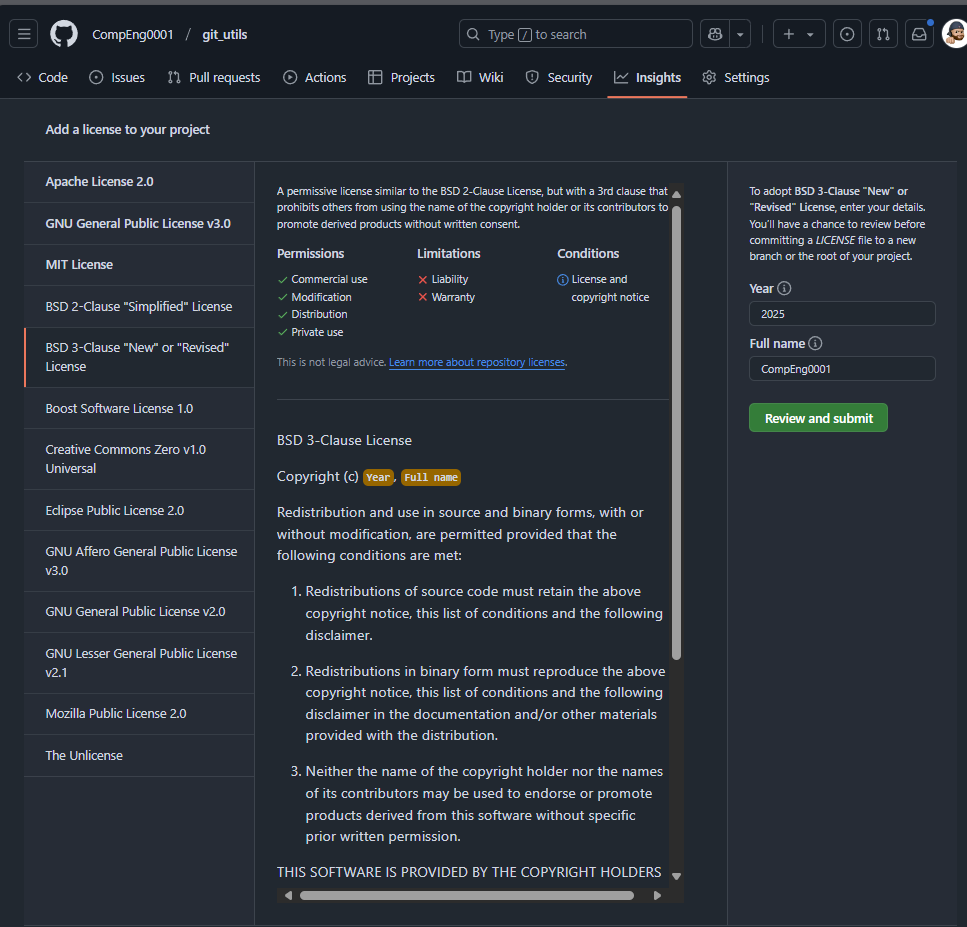Click the license text scroll-up arrow

click(x=677, y=194)
